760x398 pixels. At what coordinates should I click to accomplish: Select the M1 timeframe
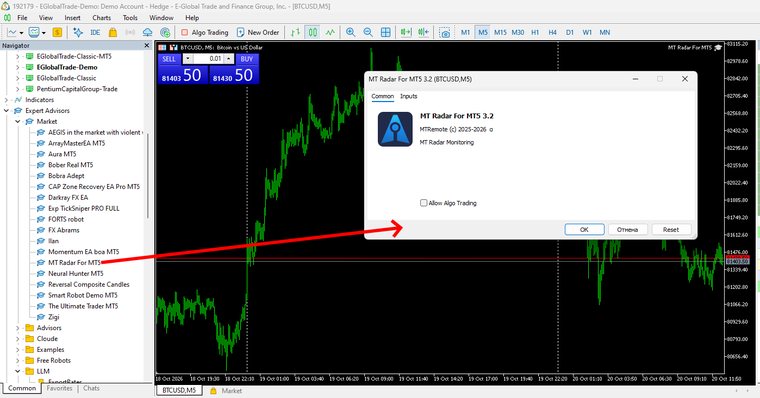(x=465, y=32)
